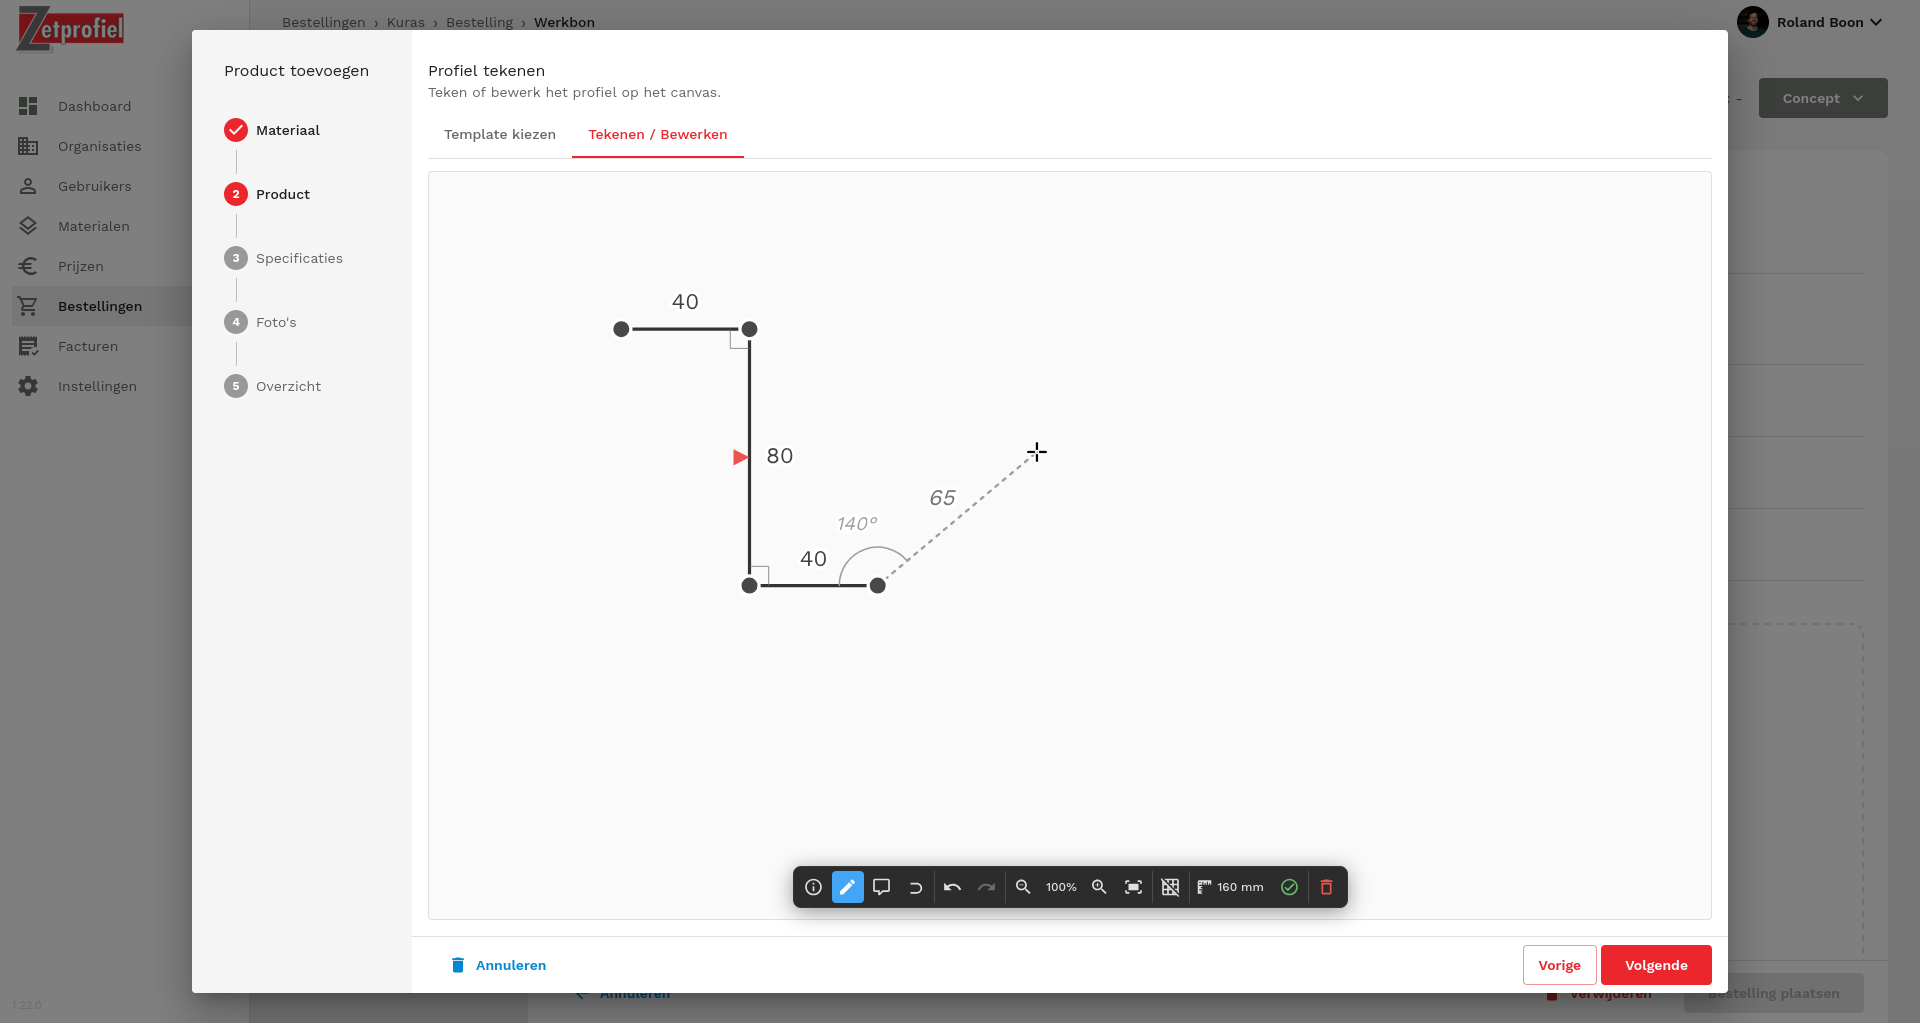Click Bestellingen breadcrumb link

[323, 22]
